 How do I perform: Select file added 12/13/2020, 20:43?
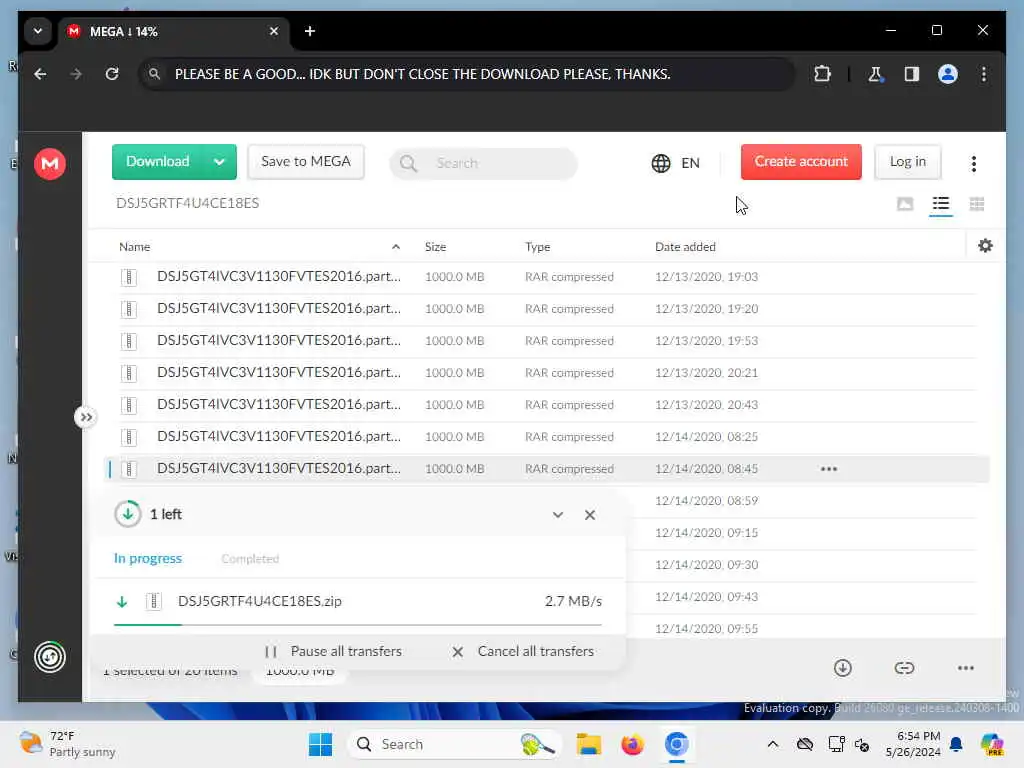pyautogui.click(x=547, y=405)
